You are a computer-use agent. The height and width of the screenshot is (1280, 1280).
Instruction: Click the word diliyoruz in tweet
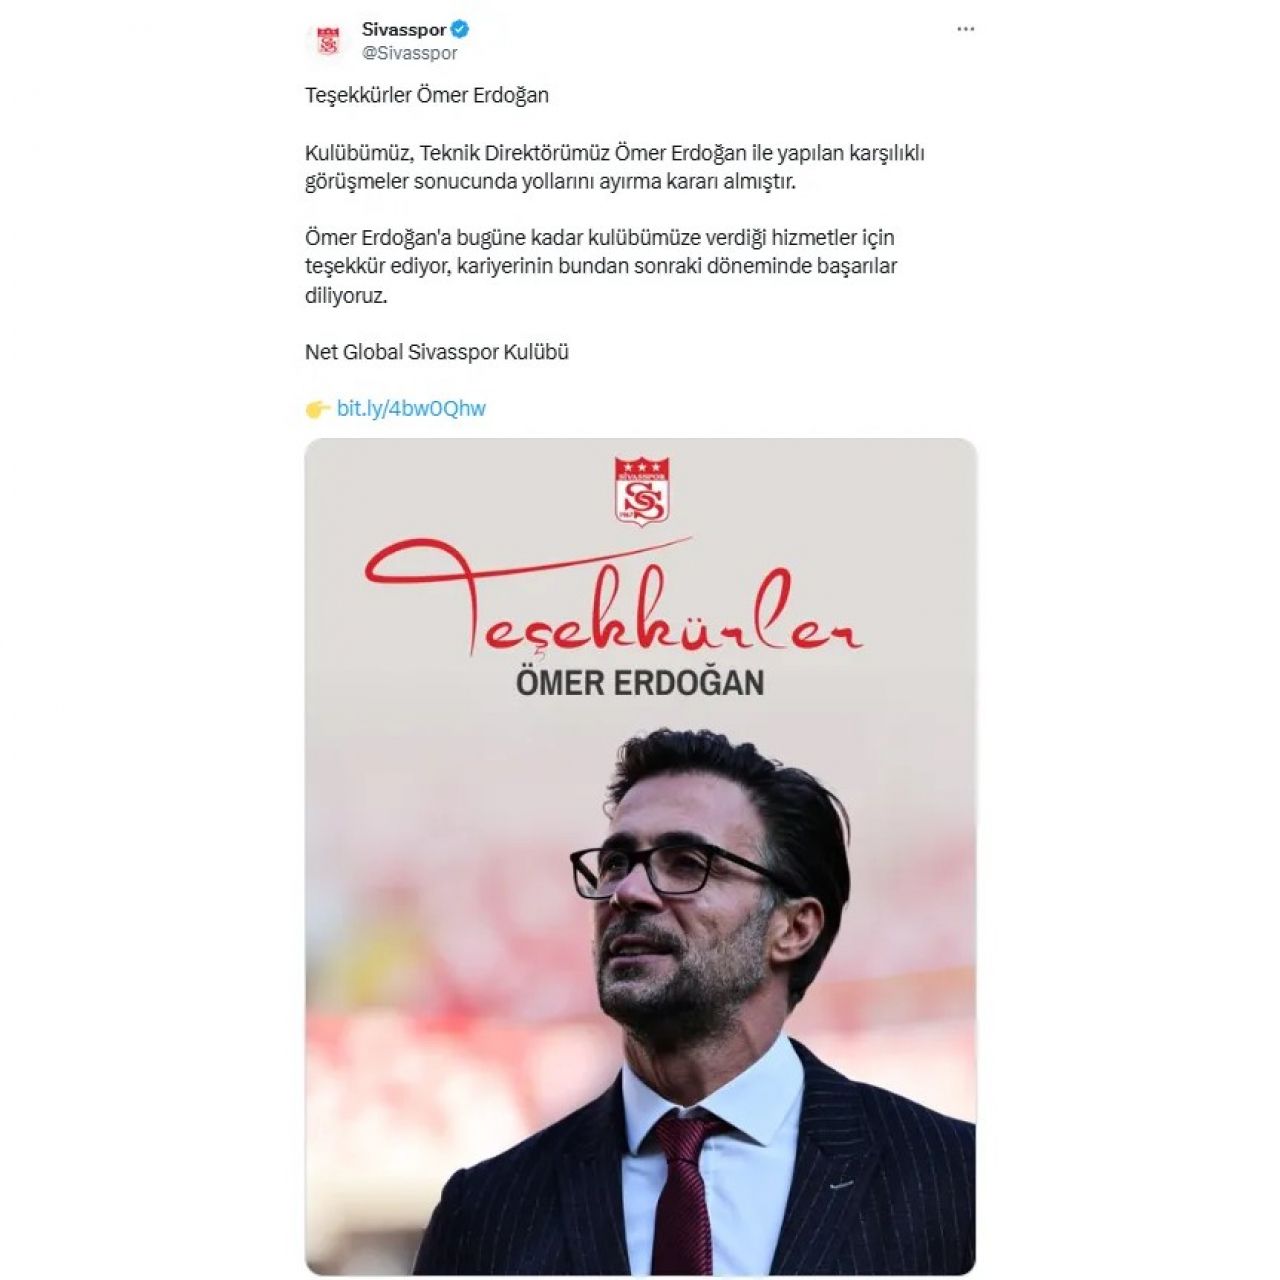coord(346,295)
